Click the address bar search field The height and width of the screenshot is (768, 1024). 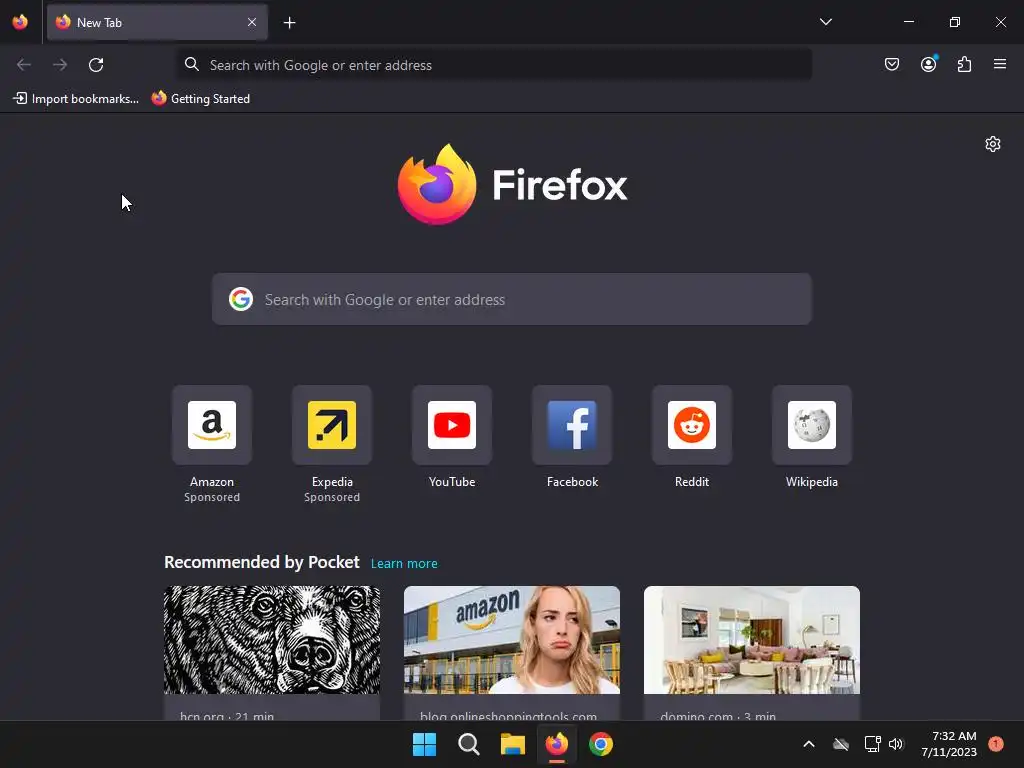click(x=494, y=65)
